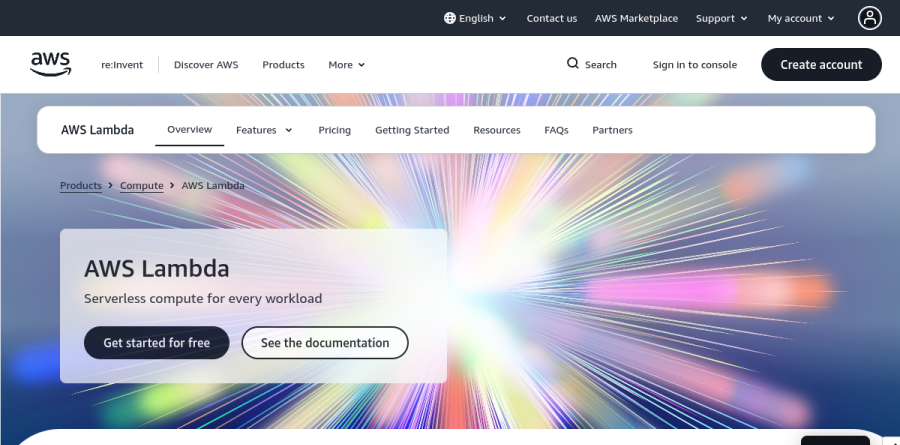This screenshot has width=900, height=445.
Task: Select the Getting Started tab
Action: (x=412, y=130)
